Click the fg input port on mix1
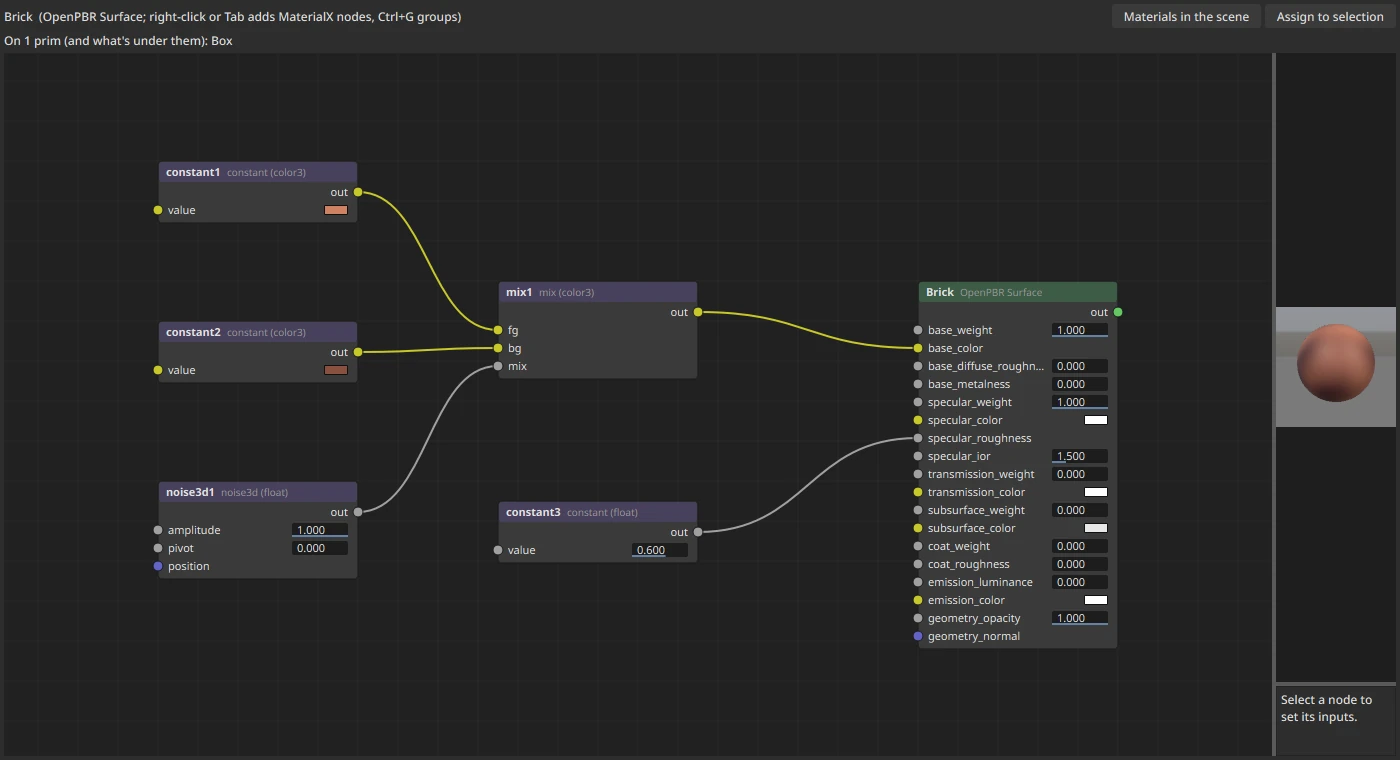The width and height of the screenshot is (1400, 760). pos(498,330)
